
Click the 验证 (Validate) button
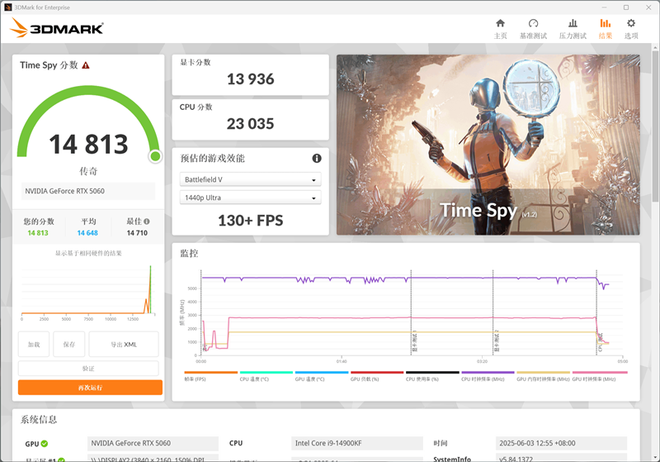coord(90,368)
